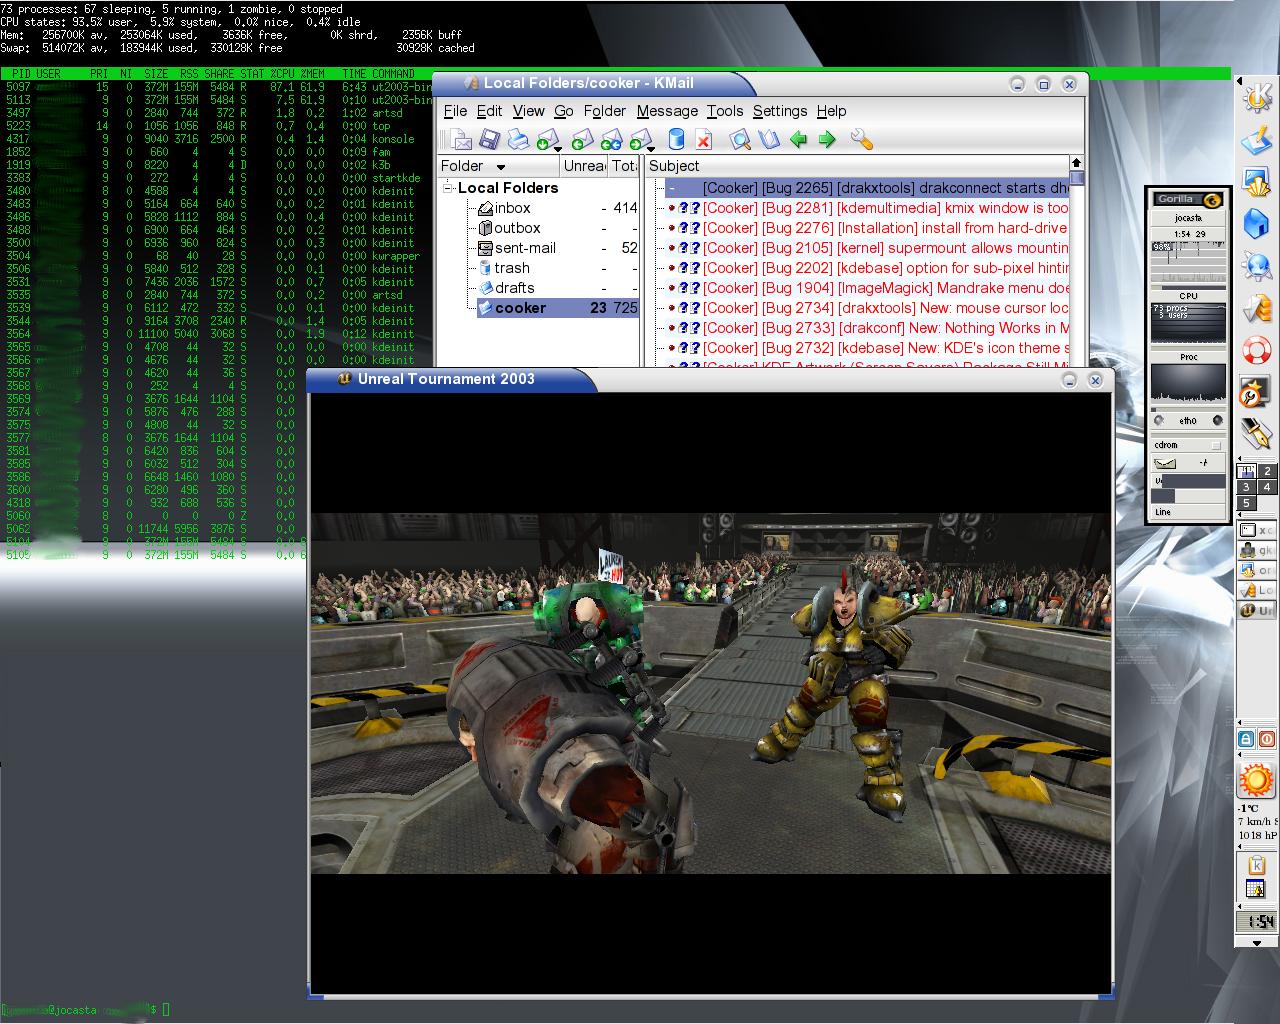Open the Tools menu in KMail
Screen dimensions: 1280x1024
pyautogui.click(x=725, y=111)
